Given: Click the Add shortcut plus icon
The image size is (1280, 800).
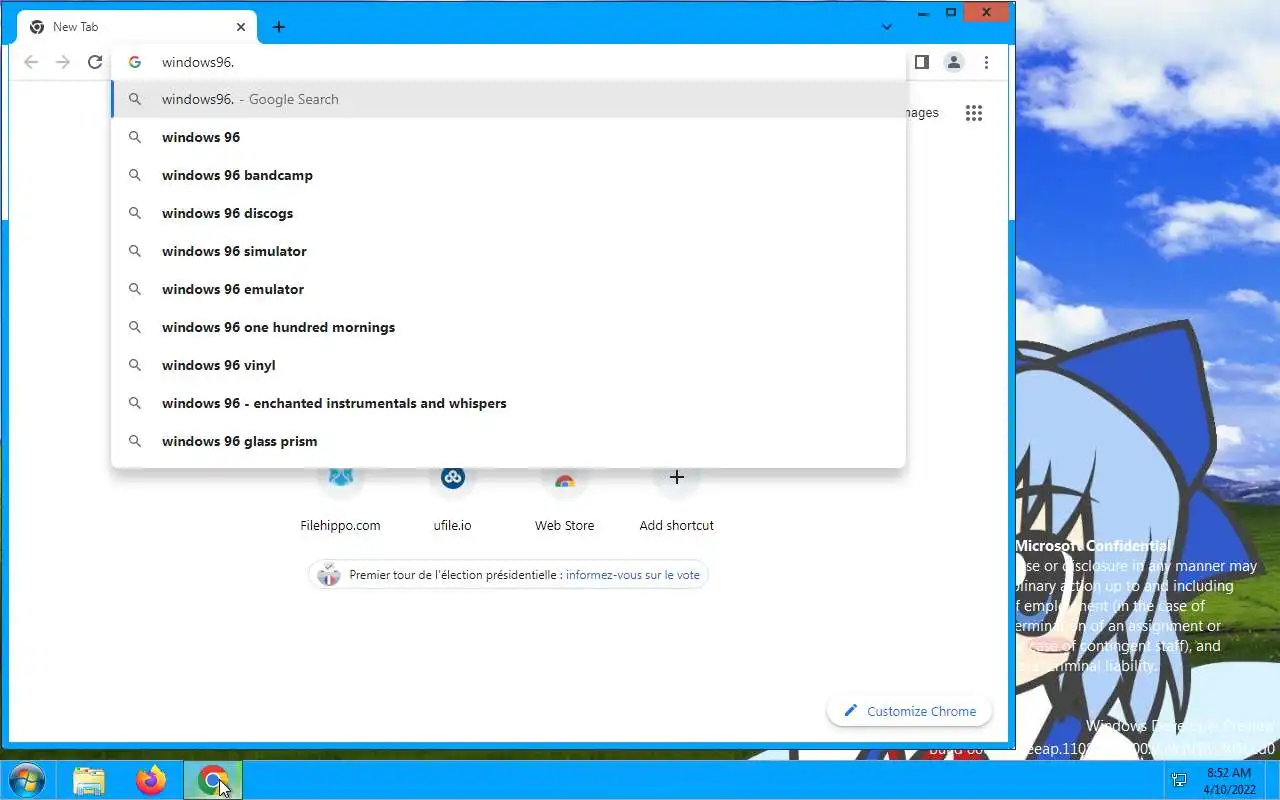Looking at the screenshot, I should coord(677,478).
